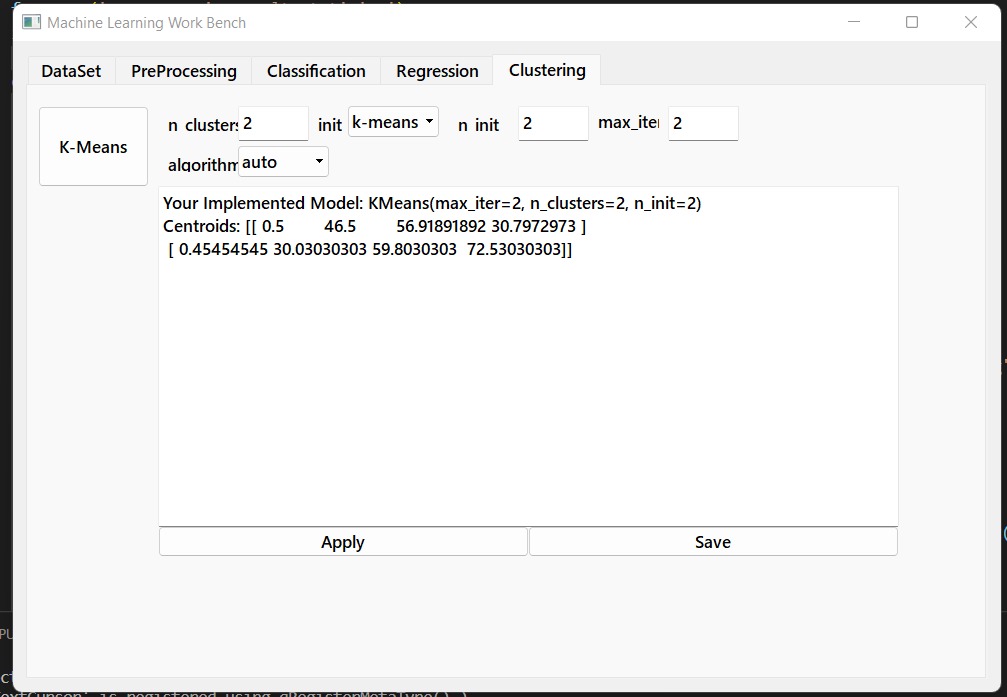The height and width of the screenshot is (697, 1007).
Task: Click the Apply button
Action: click(343, 542)
